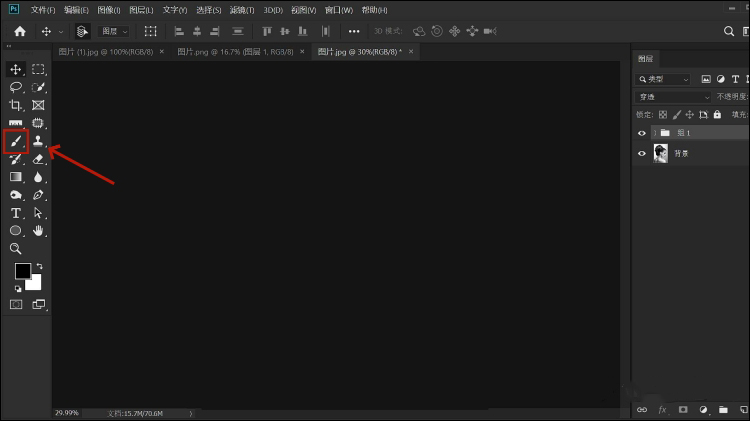Select the Clone Stamp tool
The image size is (750, 421).
(38, 141)
